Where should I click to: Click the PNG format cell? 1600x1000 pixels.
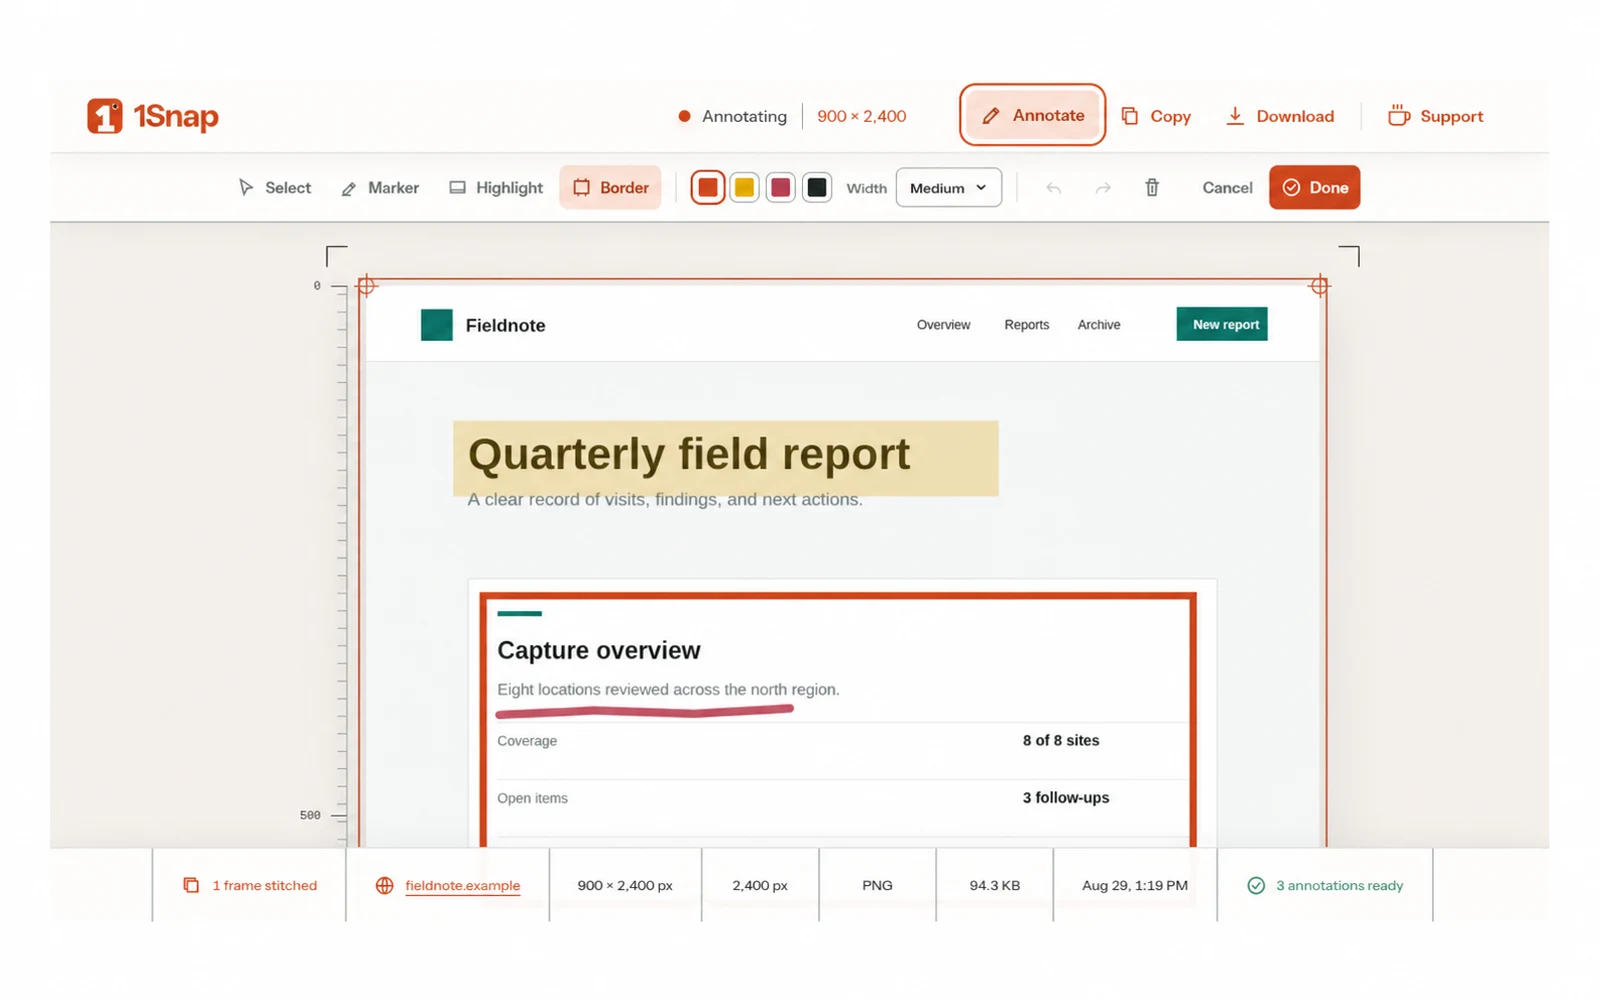tap(877, 885)
